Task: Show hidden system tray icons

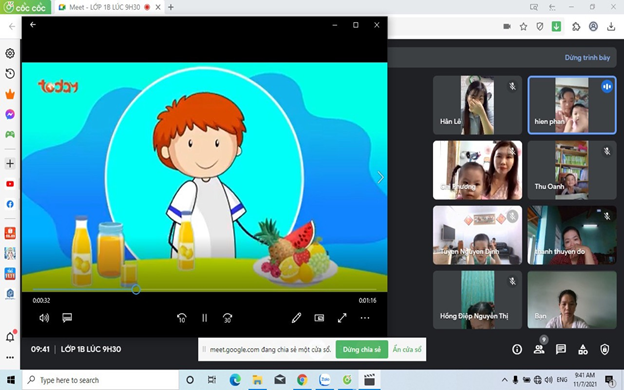Action: click(x=504, y=380)
